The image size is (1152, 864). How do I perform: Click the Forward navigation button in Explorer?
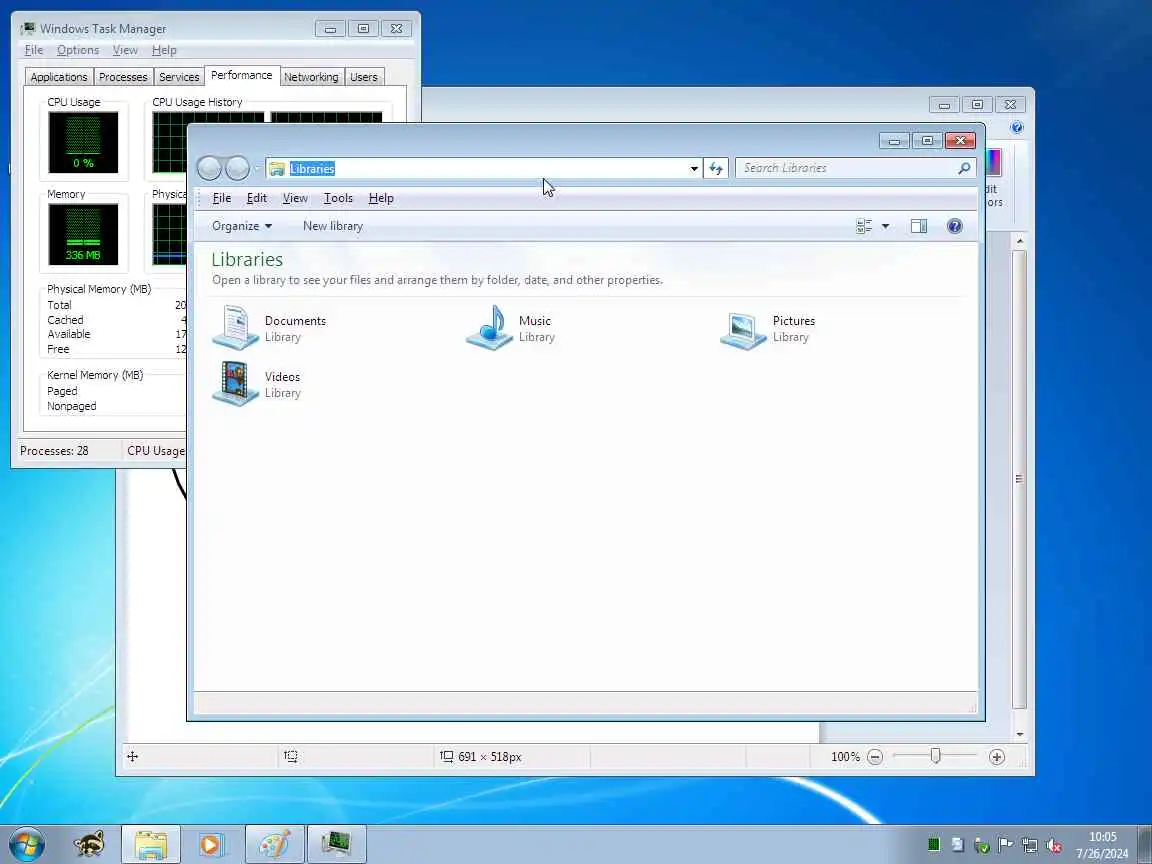click(237, 168)
